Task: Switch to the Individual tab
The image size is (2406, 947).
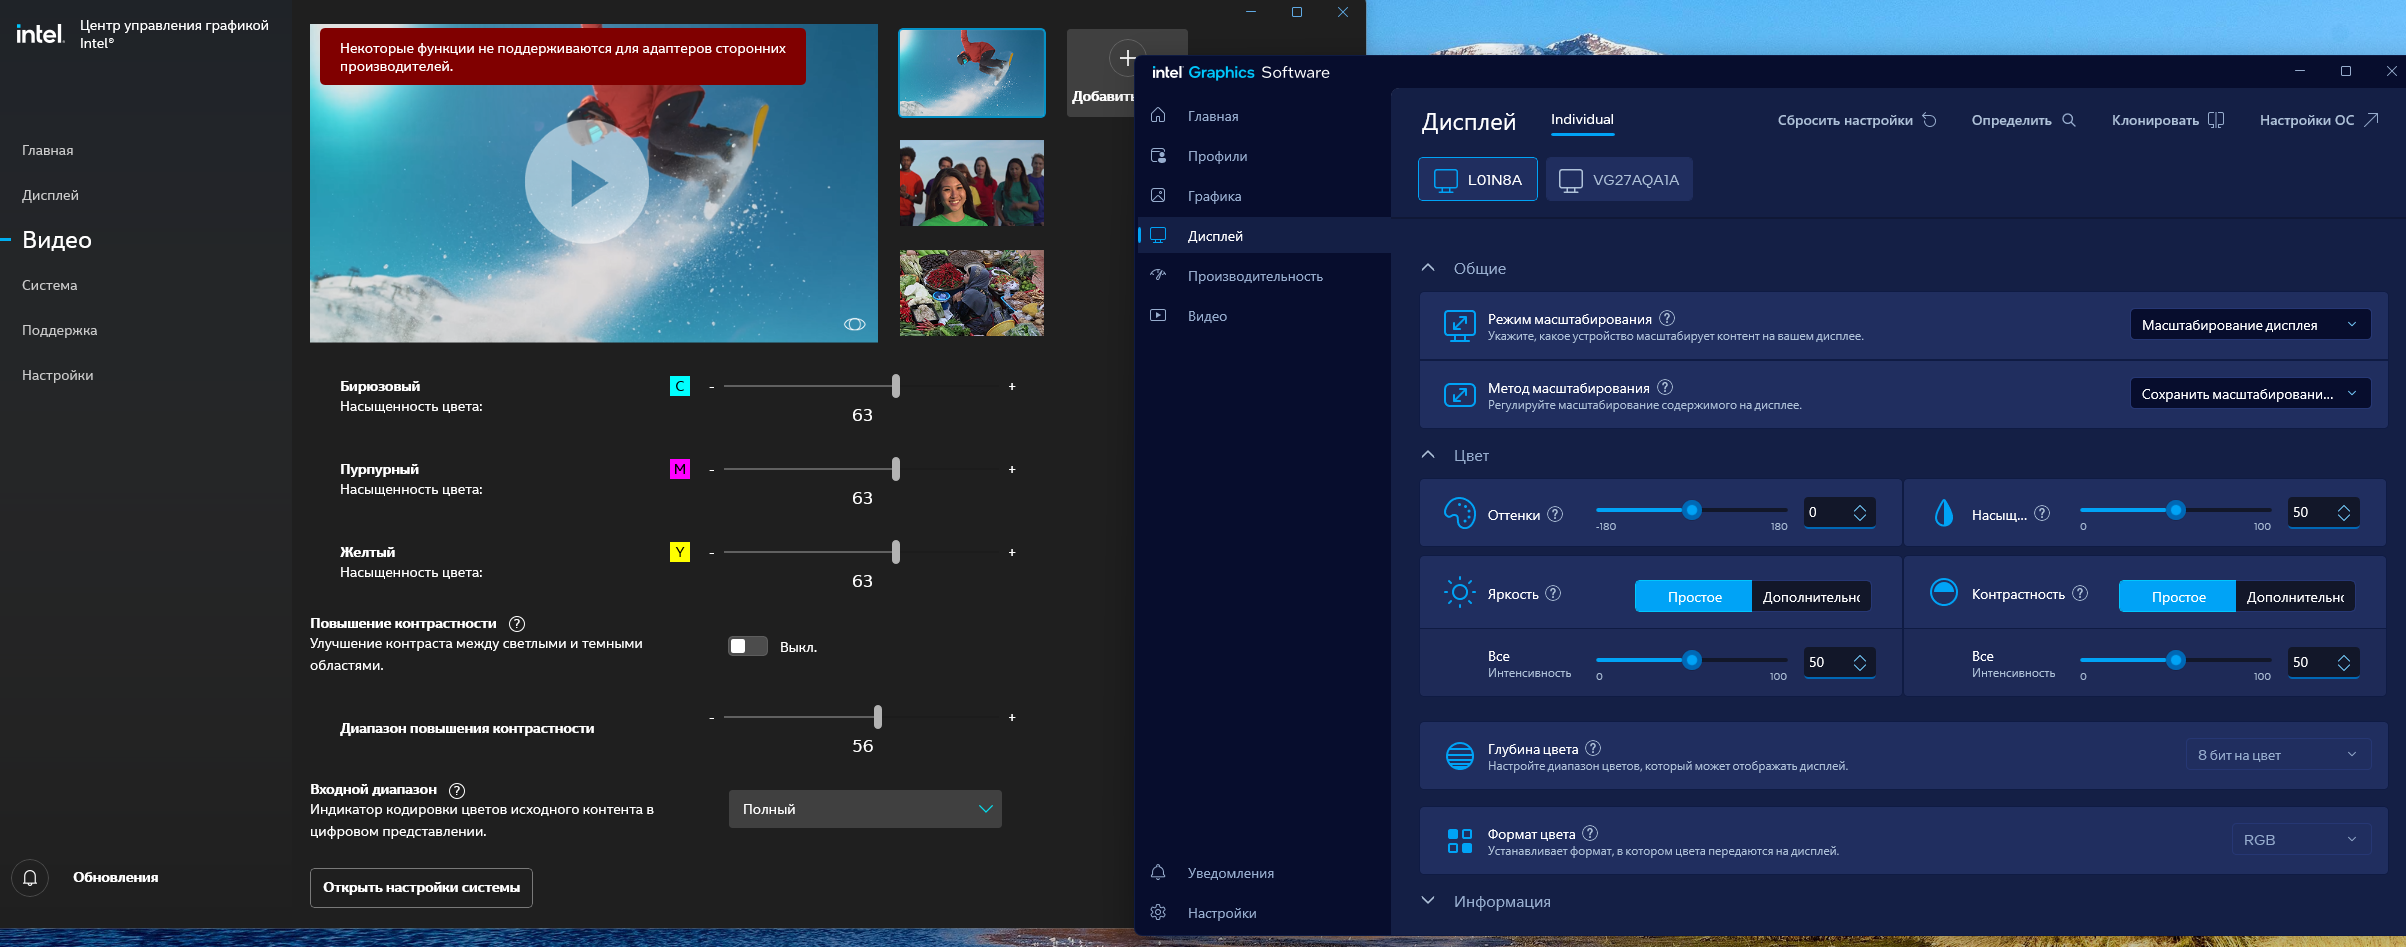Action: pyautogui.click(x=1582, y=120)
